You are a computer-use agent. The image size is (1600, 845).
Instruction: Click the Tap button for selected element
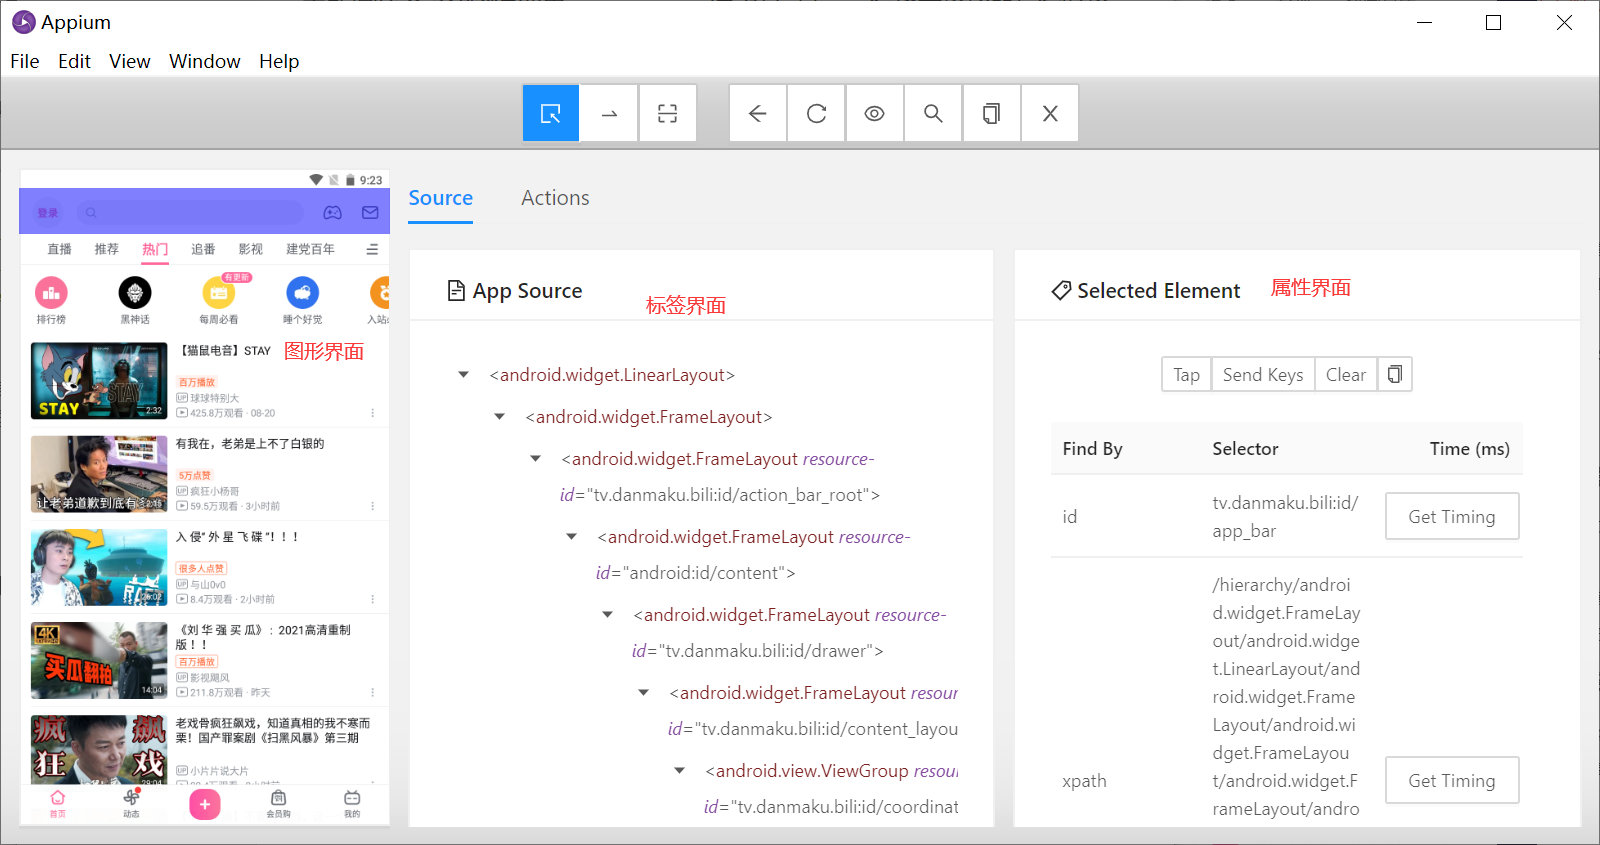click(x=1186, y=374)
